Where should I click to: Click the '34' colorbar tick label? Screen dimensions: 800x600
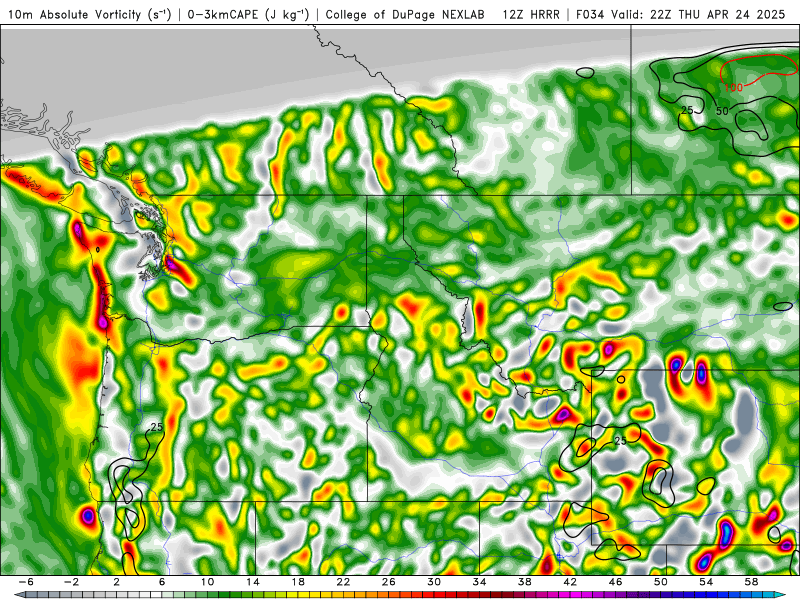(479, 582)
